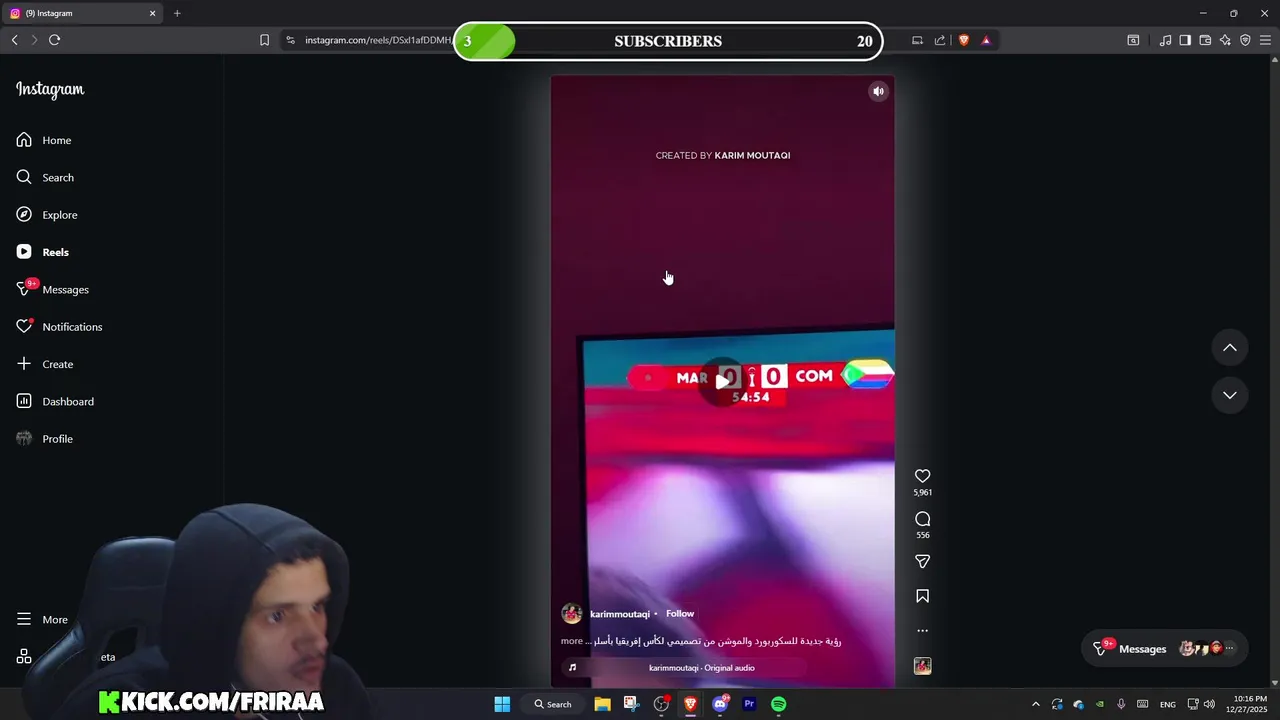Go to your Profile page

click(45, 439)
